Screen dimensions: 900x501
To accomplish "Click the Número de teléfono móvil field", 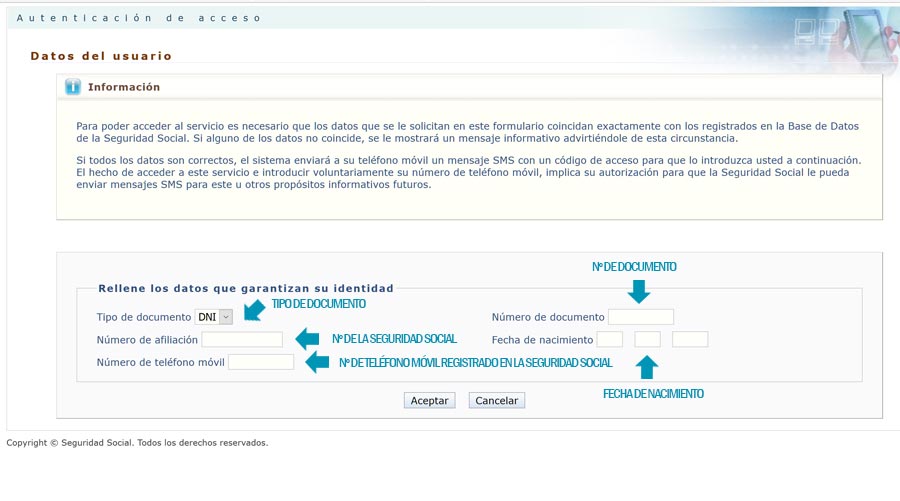I will tap(261, 362).
